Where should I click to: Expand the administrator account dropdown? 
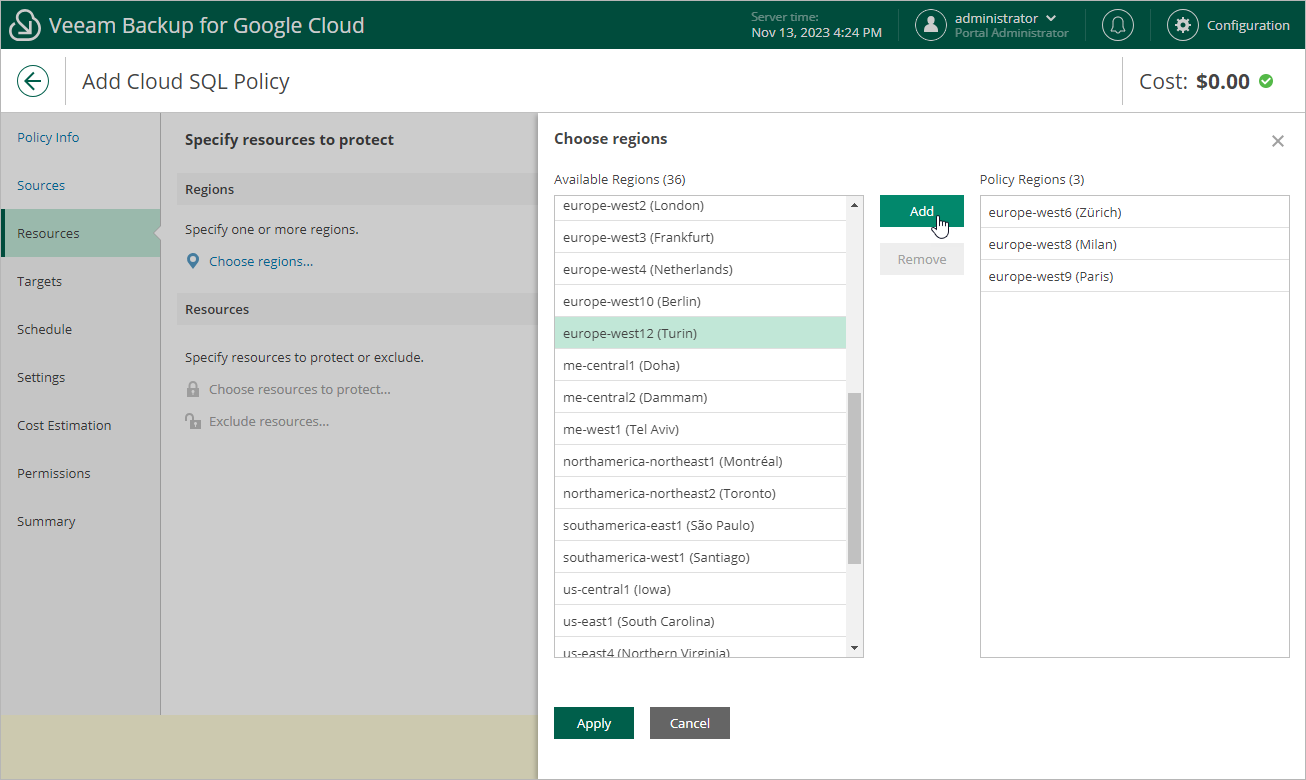point(1050,19)
